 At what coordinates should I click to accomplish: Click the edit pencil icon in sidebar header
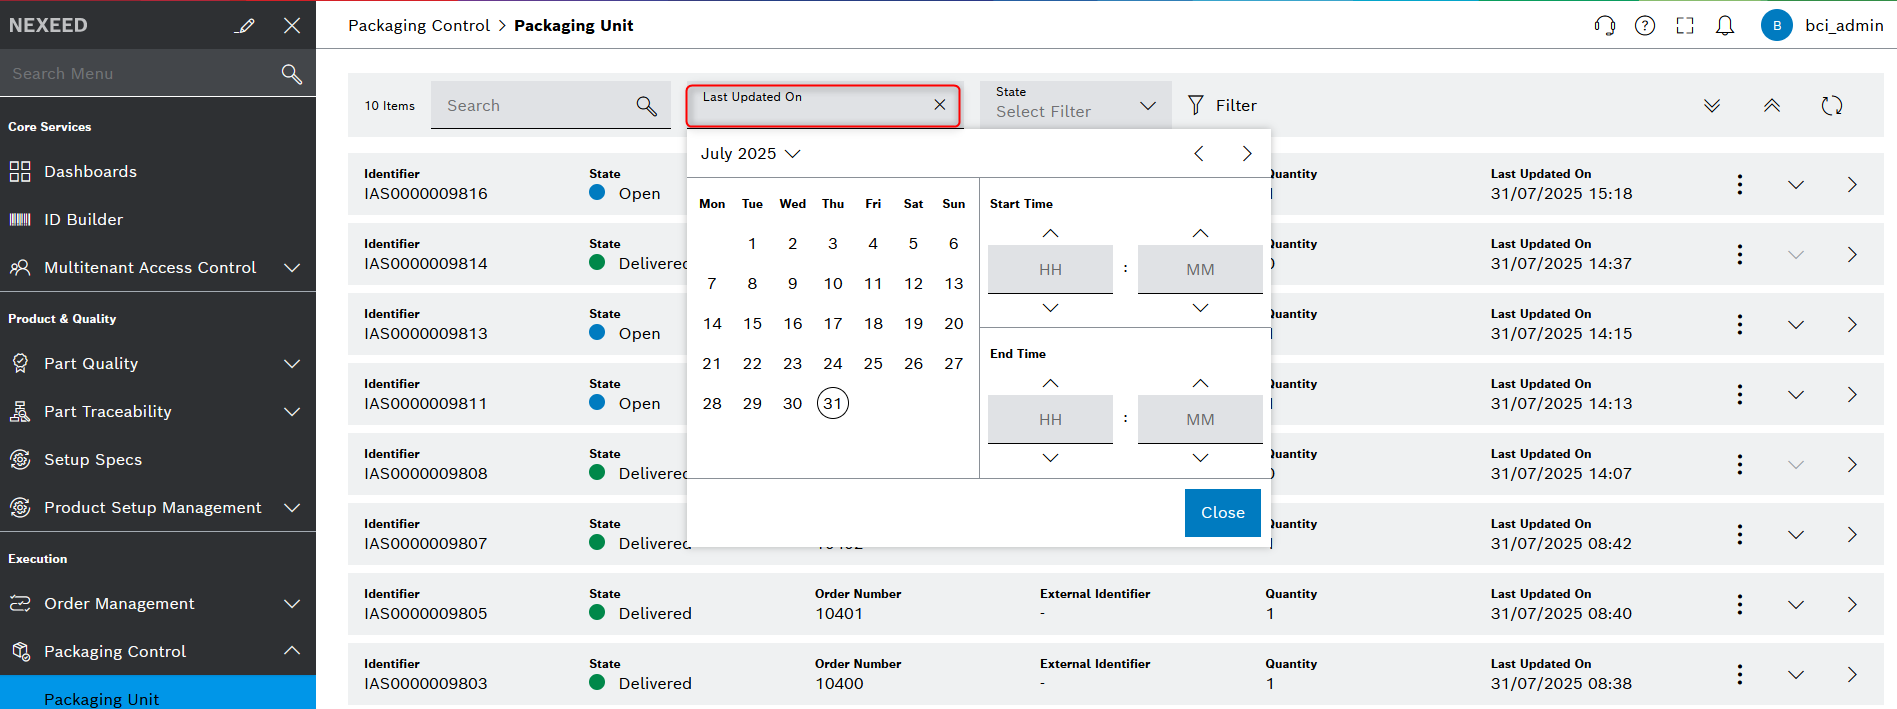point(244,26)
